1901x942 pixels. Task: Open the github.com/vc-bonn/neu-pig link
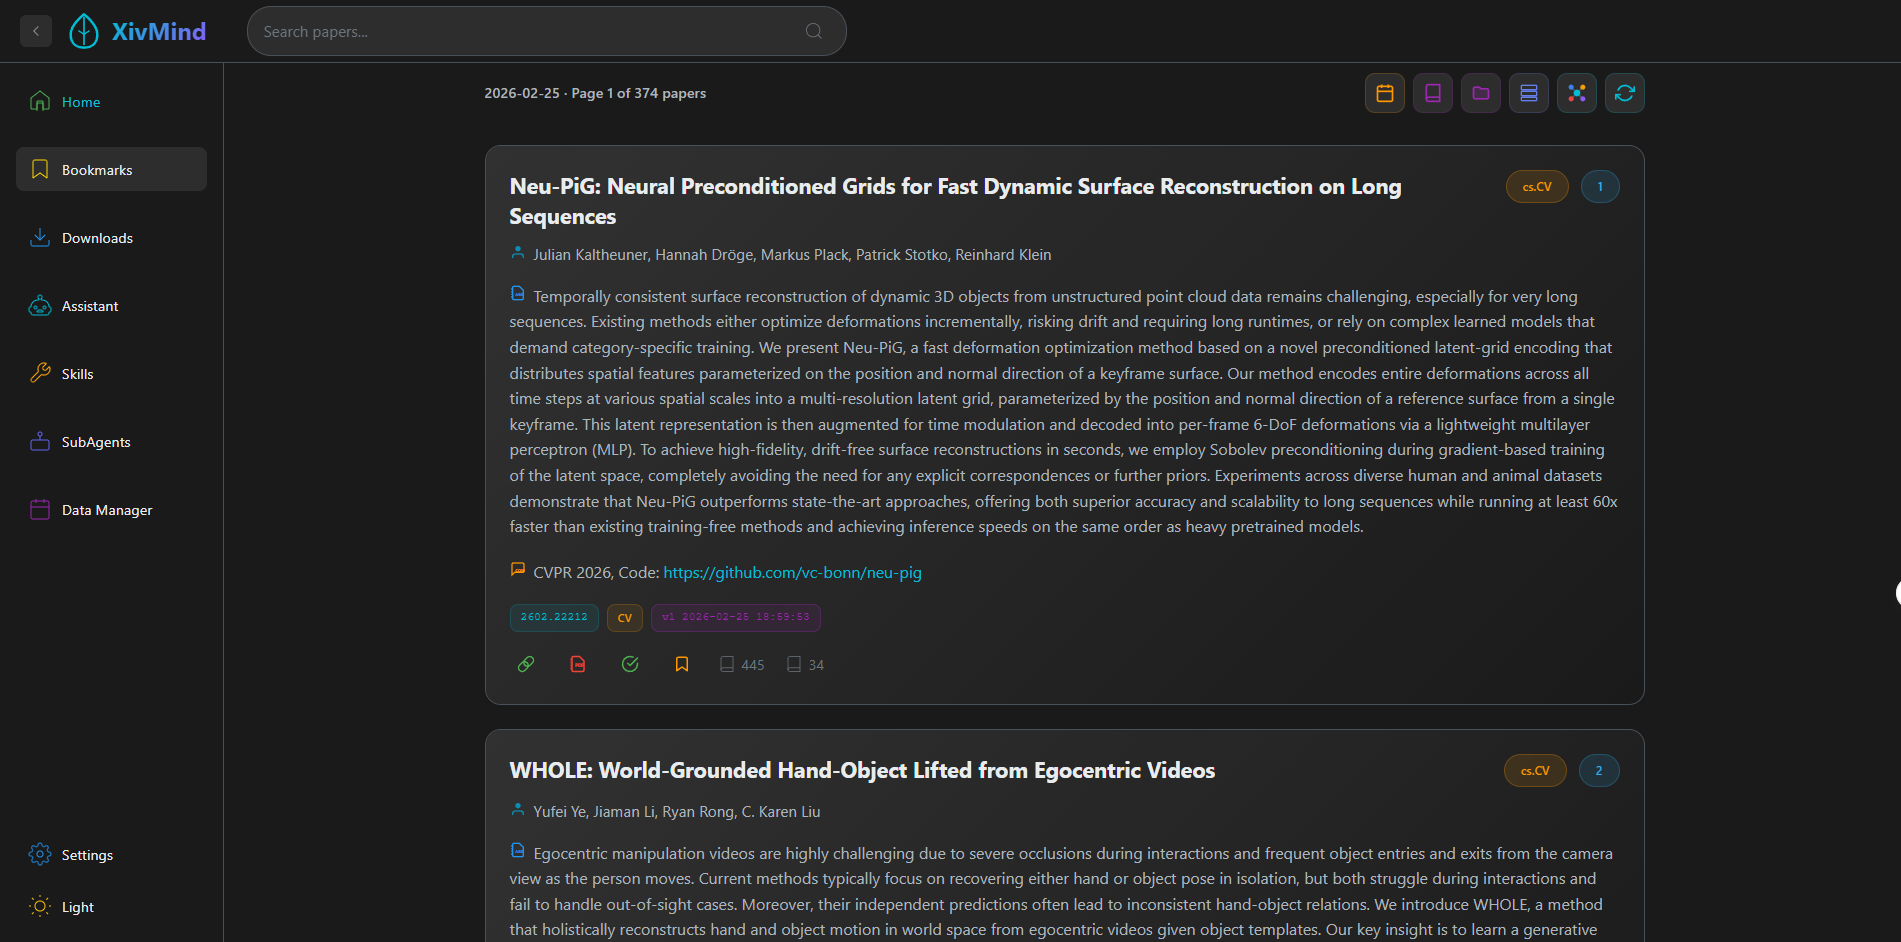pyautogui.click(x=792, y=573)
